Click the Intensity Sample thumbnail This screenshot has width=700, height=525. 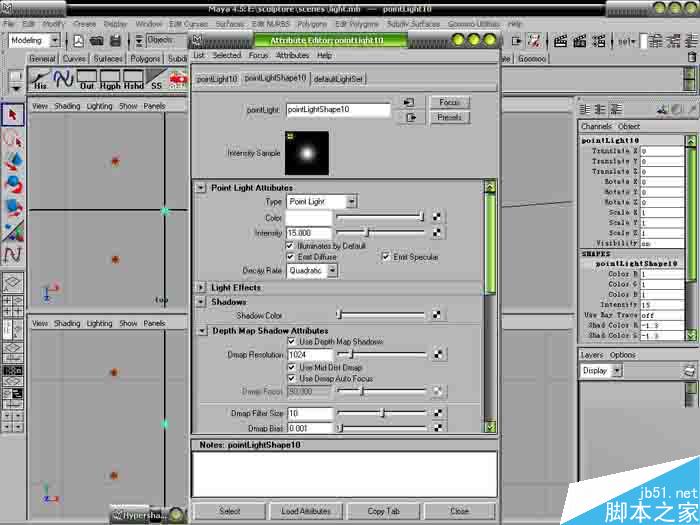point(307,153)
